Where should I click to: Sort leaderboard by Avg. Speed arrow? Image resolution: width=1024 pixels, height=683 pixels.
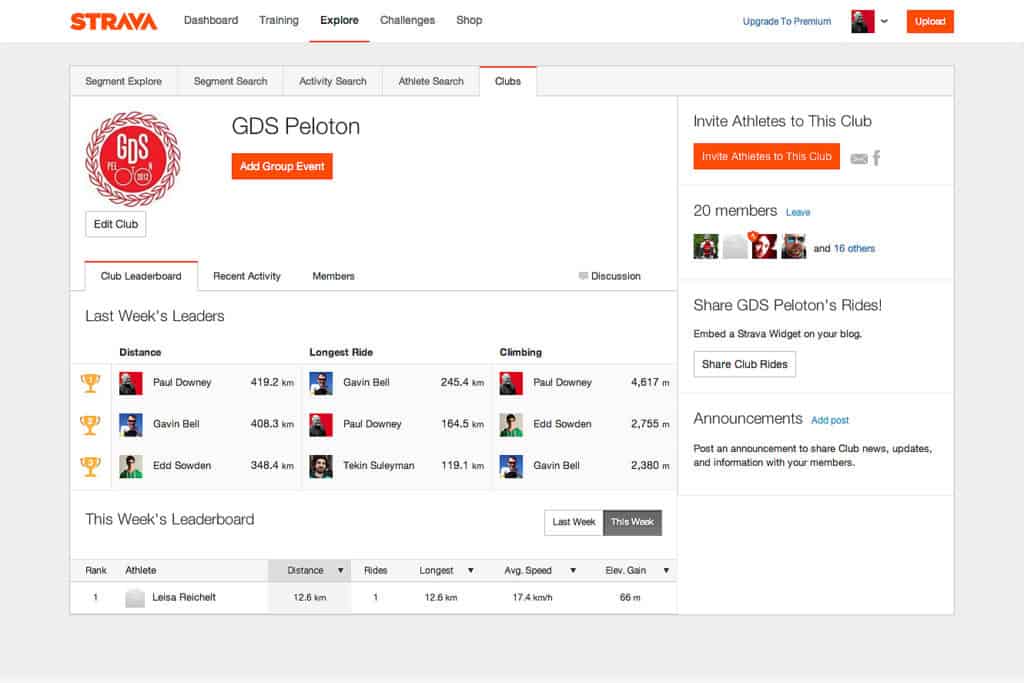tap(573, 571)
